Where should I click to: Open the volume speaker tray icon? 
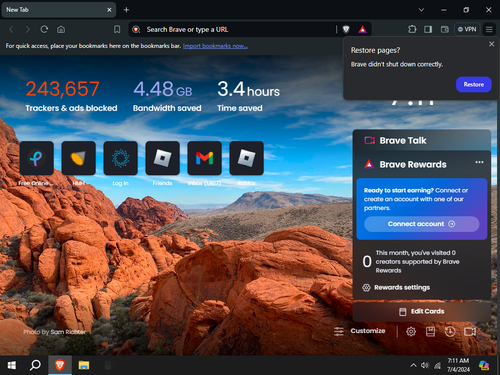(425, 365)
